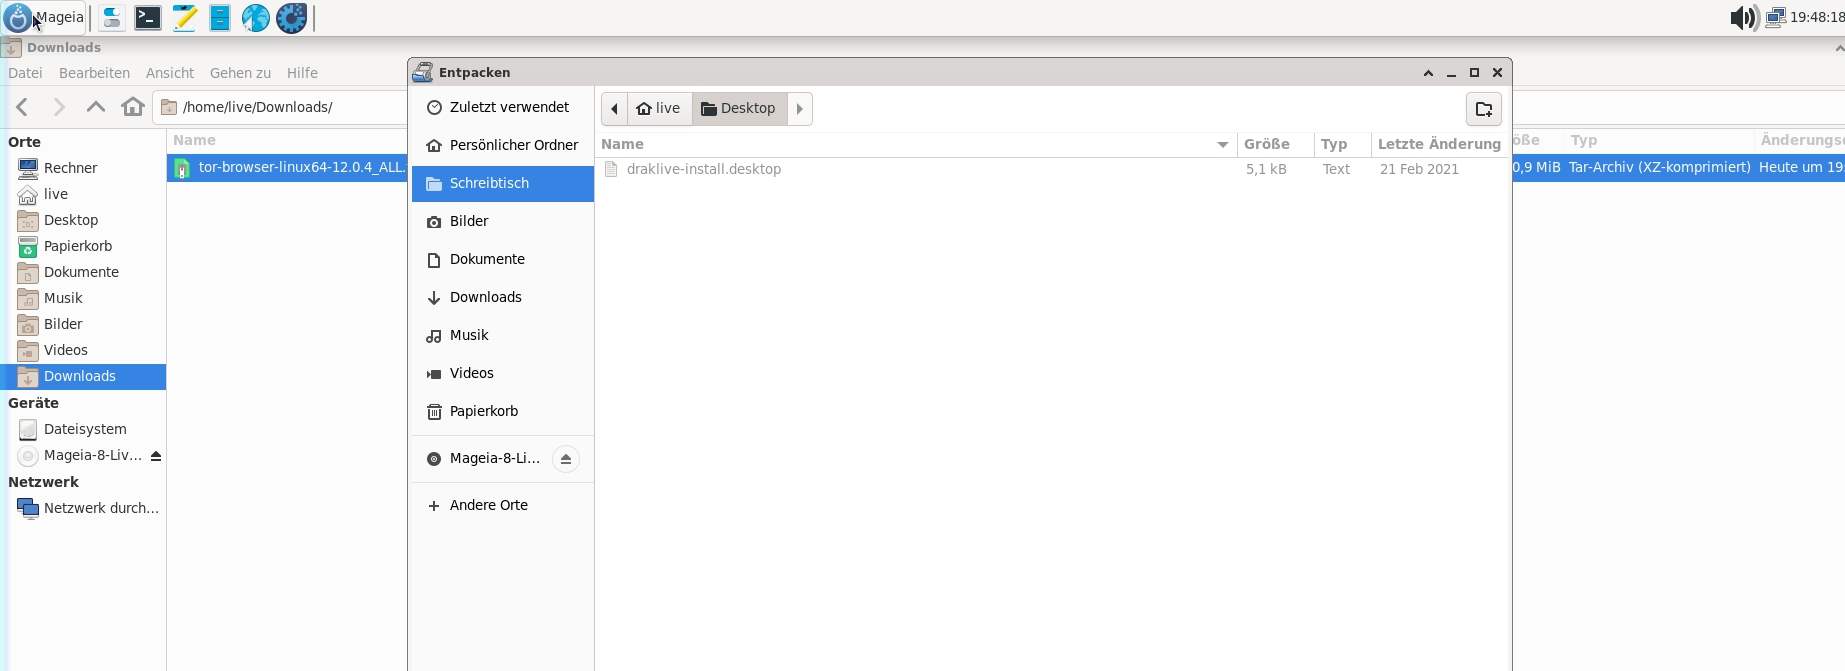Select the 'live' path button
This screenshot has width=1845, height=671.
[x=659, y=109]
